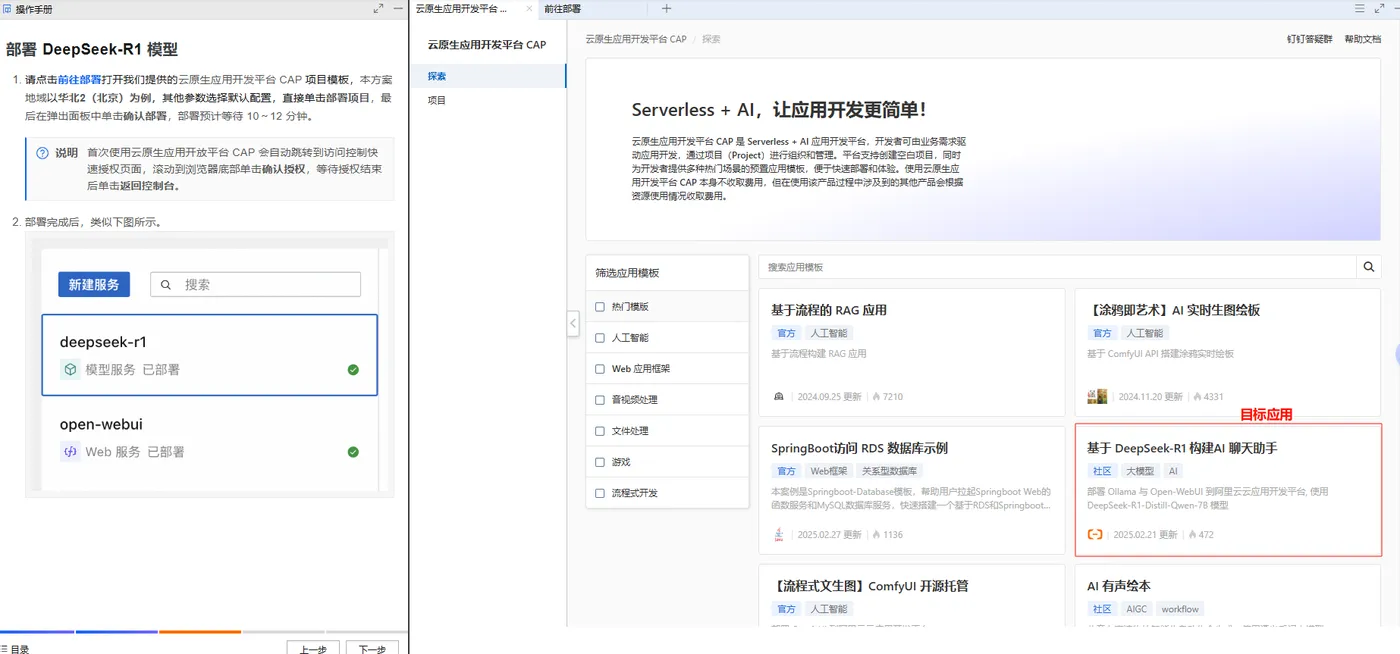The image size is (1400, 654).
Task: Toggle the 游戏 filter checkbox
Action: coord(600,462)
